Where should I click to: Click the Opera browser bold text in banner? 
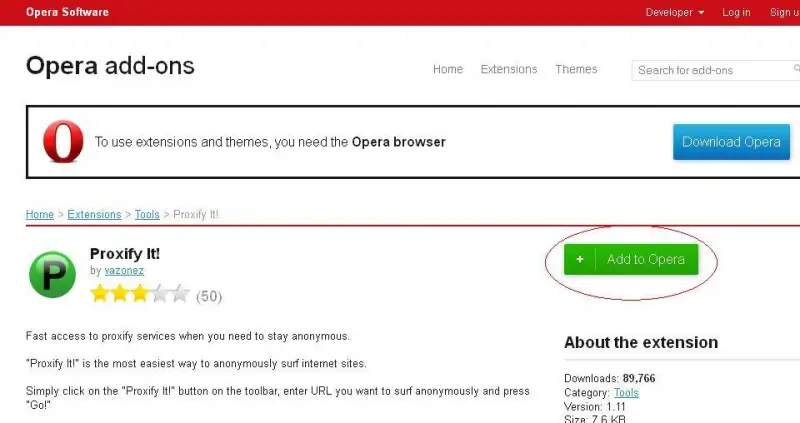(398, 142)
